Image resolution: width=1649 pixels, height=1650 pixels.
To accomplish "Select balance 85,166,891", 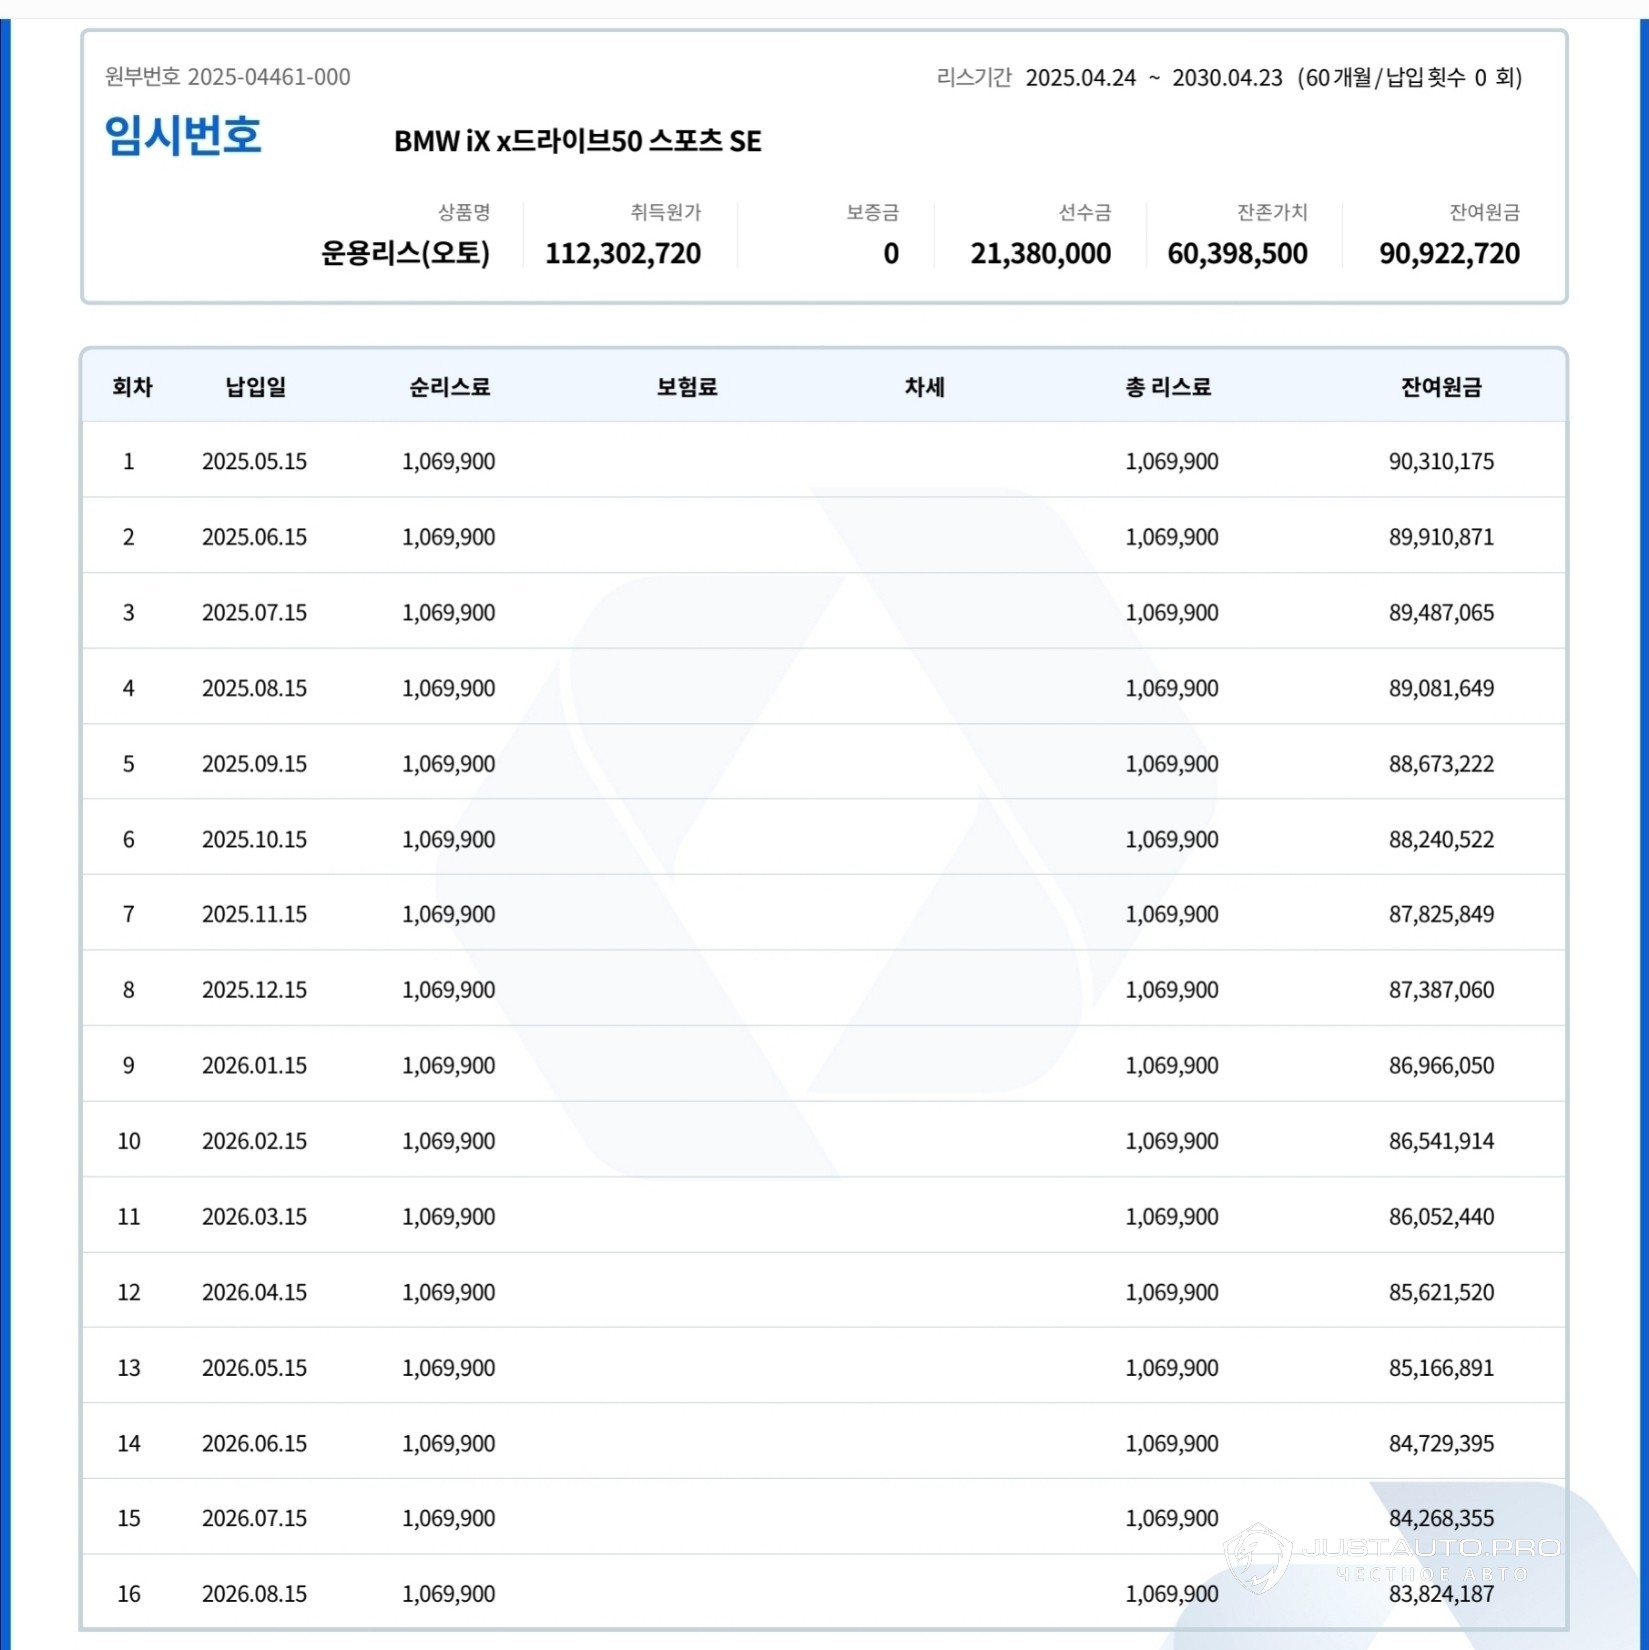I will [x=1441, y=1368].
